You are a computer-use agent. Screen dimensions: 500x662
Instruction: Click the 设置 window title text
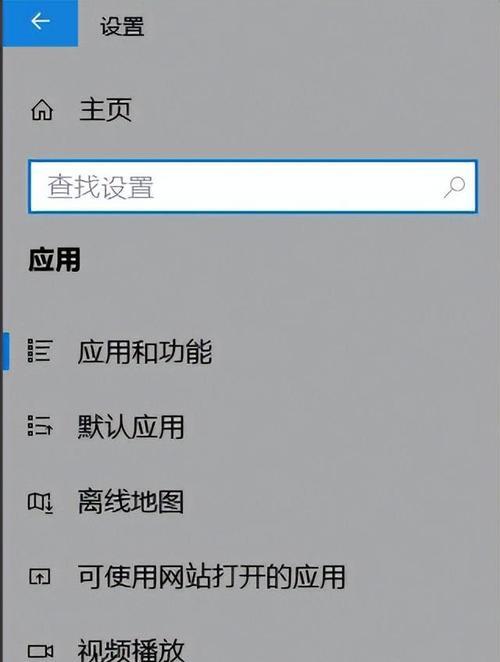pos(122,26)
